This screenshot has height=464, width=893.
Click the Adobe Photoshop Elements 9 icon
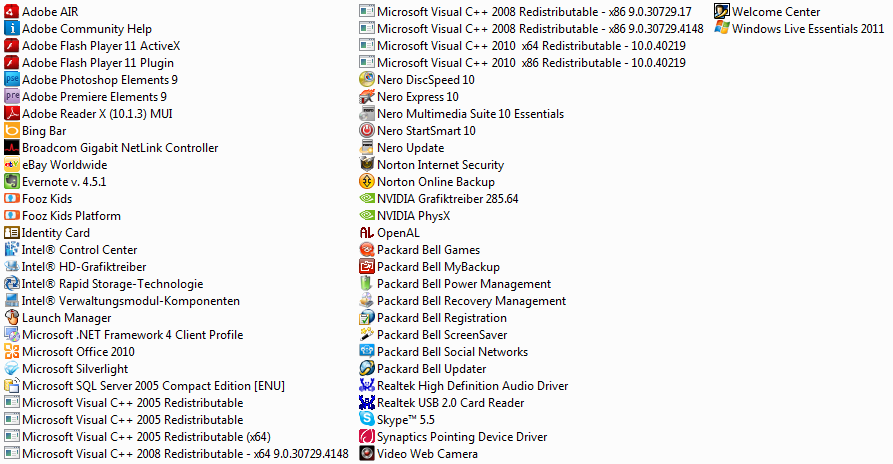[x=11, y=80]
